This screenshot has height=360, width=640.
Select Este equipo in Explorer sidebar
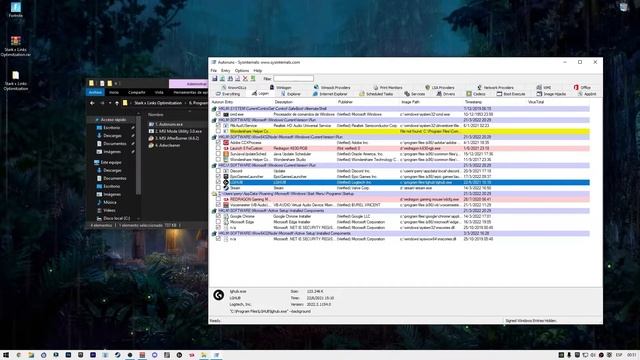pos(108,162)
